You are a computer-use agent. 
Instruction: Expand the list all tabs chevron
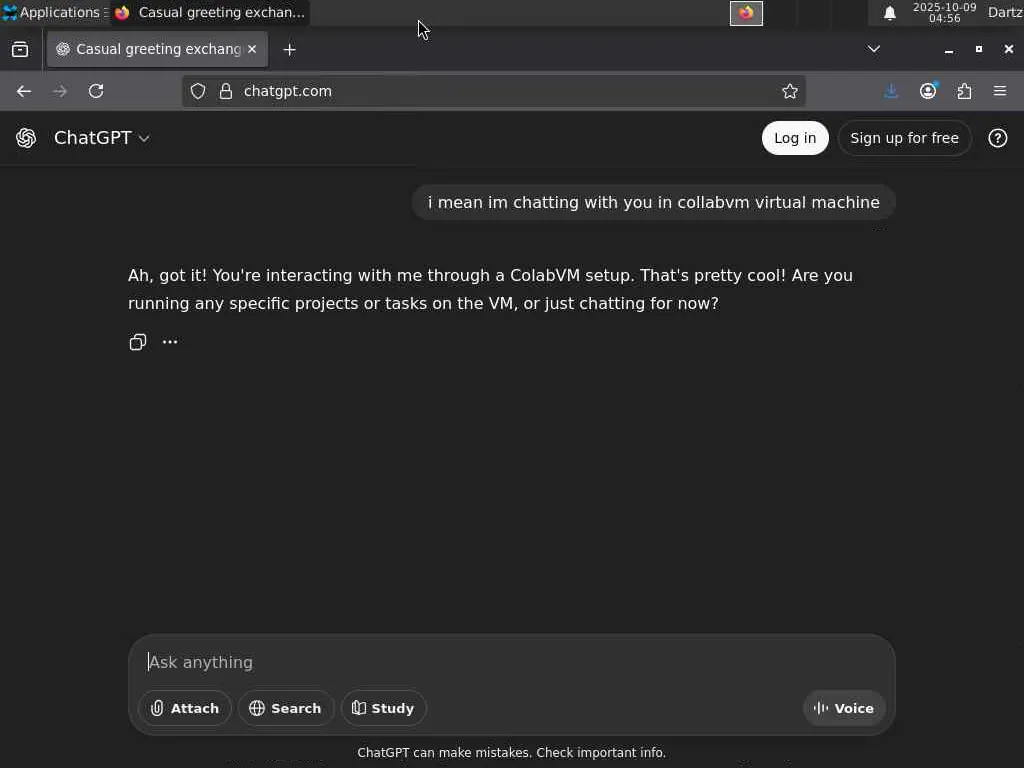(874, 49)
